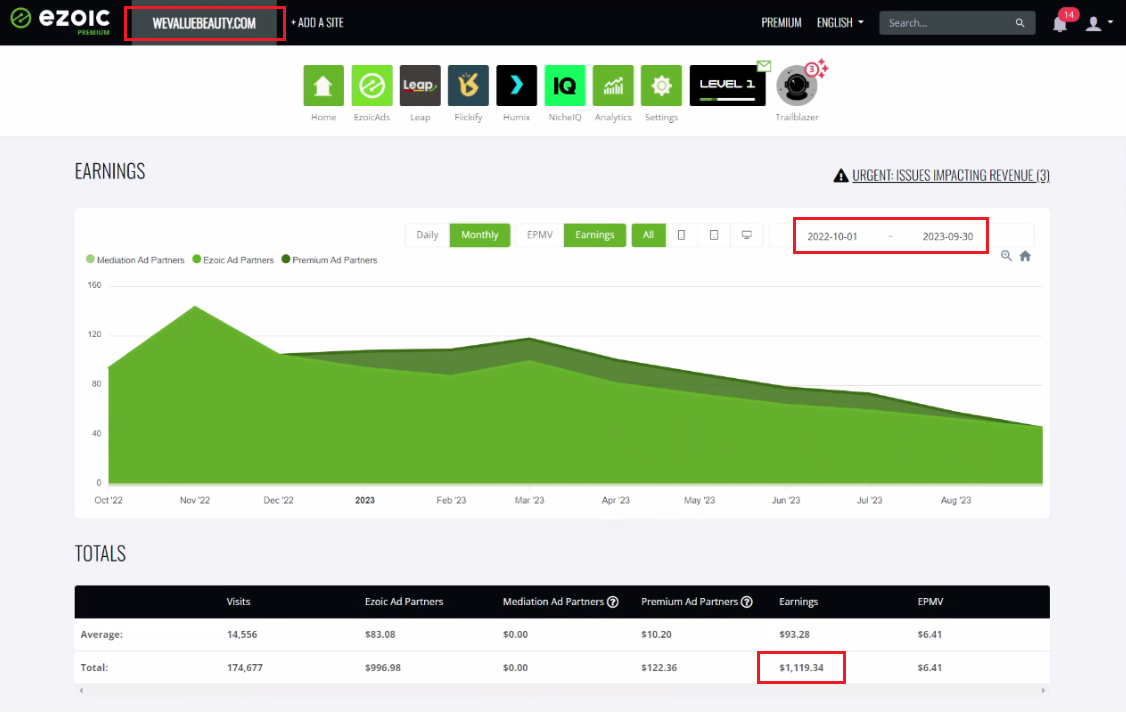This screenshot has height=714, width=1126.
Task: Select All devices filter
Action: (648, 235)
